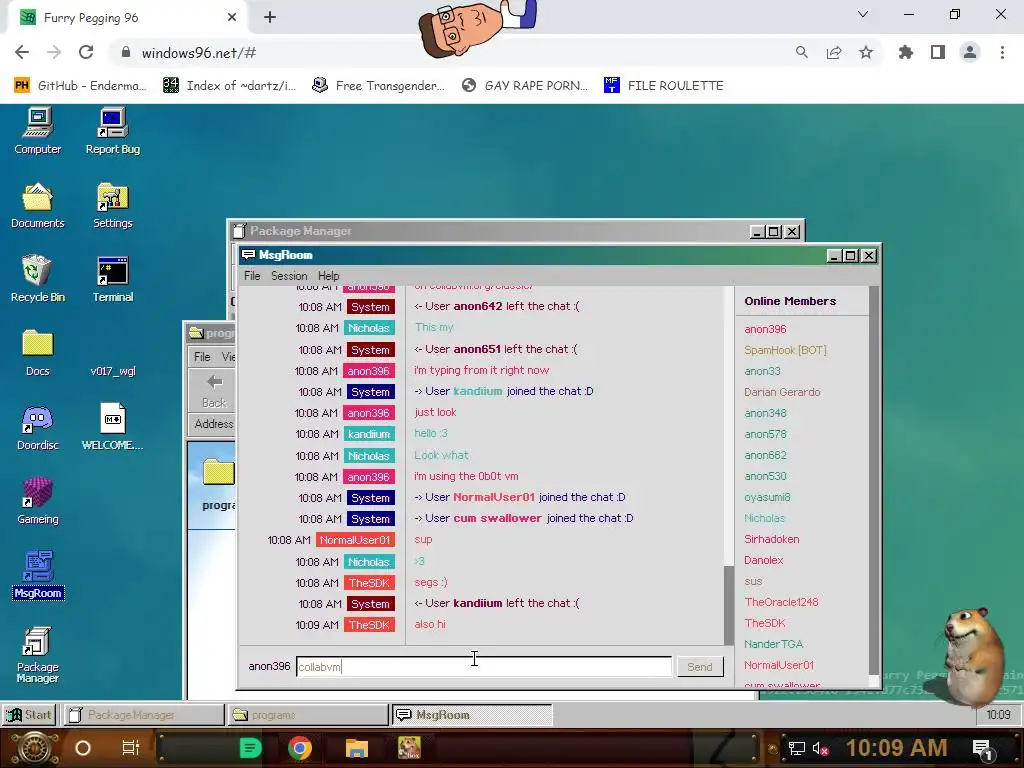Select NanderTGA in Online Members
Screen dimensions: 1024x768
(773, 644)
